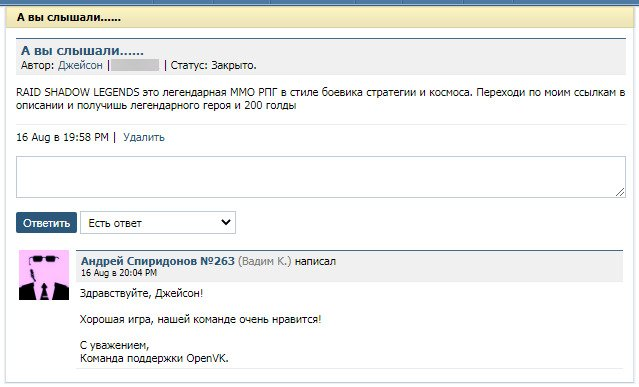
Task: Click the signature Команда поддержки OpenVK
Action: 154,358
